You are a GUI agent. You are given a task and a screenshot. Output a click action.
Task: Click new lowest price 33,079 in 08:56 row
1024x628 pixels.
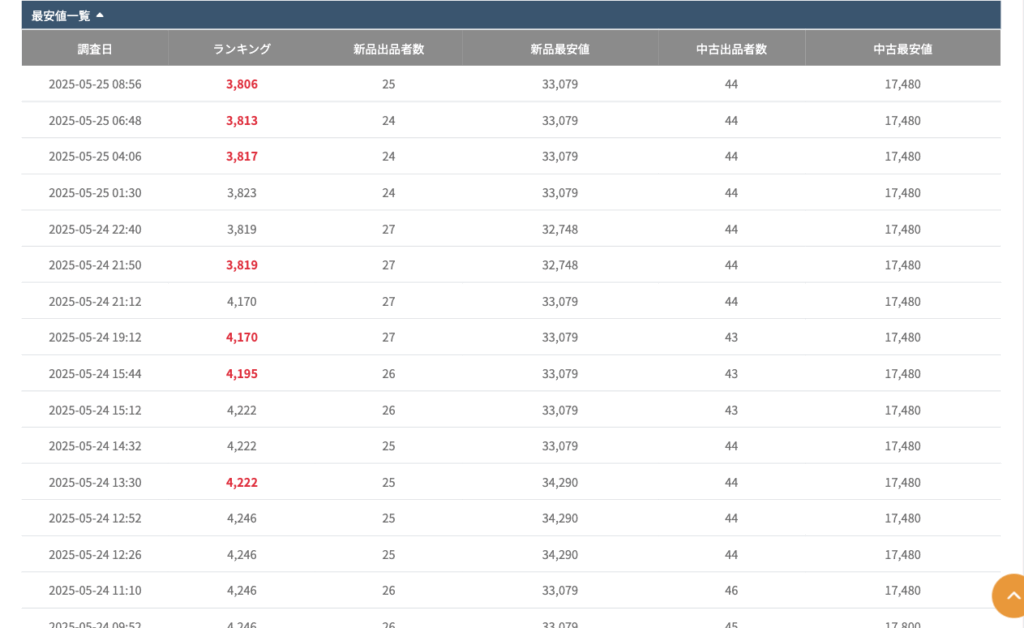(560, 84)
